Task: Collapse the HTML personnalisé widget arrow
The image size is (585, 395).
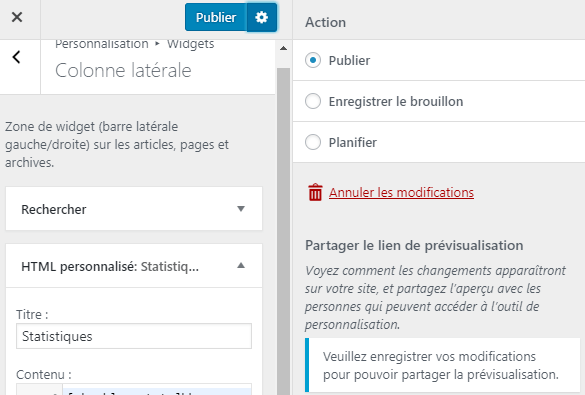Action: (241, 266)
